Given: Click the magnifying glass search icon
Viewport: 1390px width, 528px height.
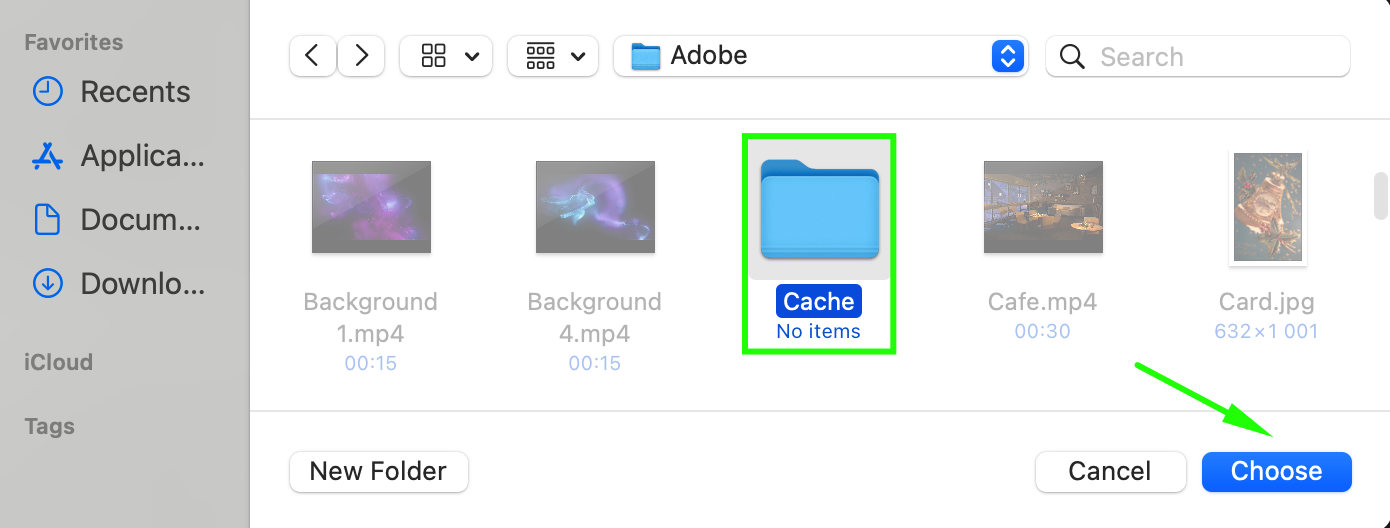Looking at the screenshot, I should [x=1072, y=57].
